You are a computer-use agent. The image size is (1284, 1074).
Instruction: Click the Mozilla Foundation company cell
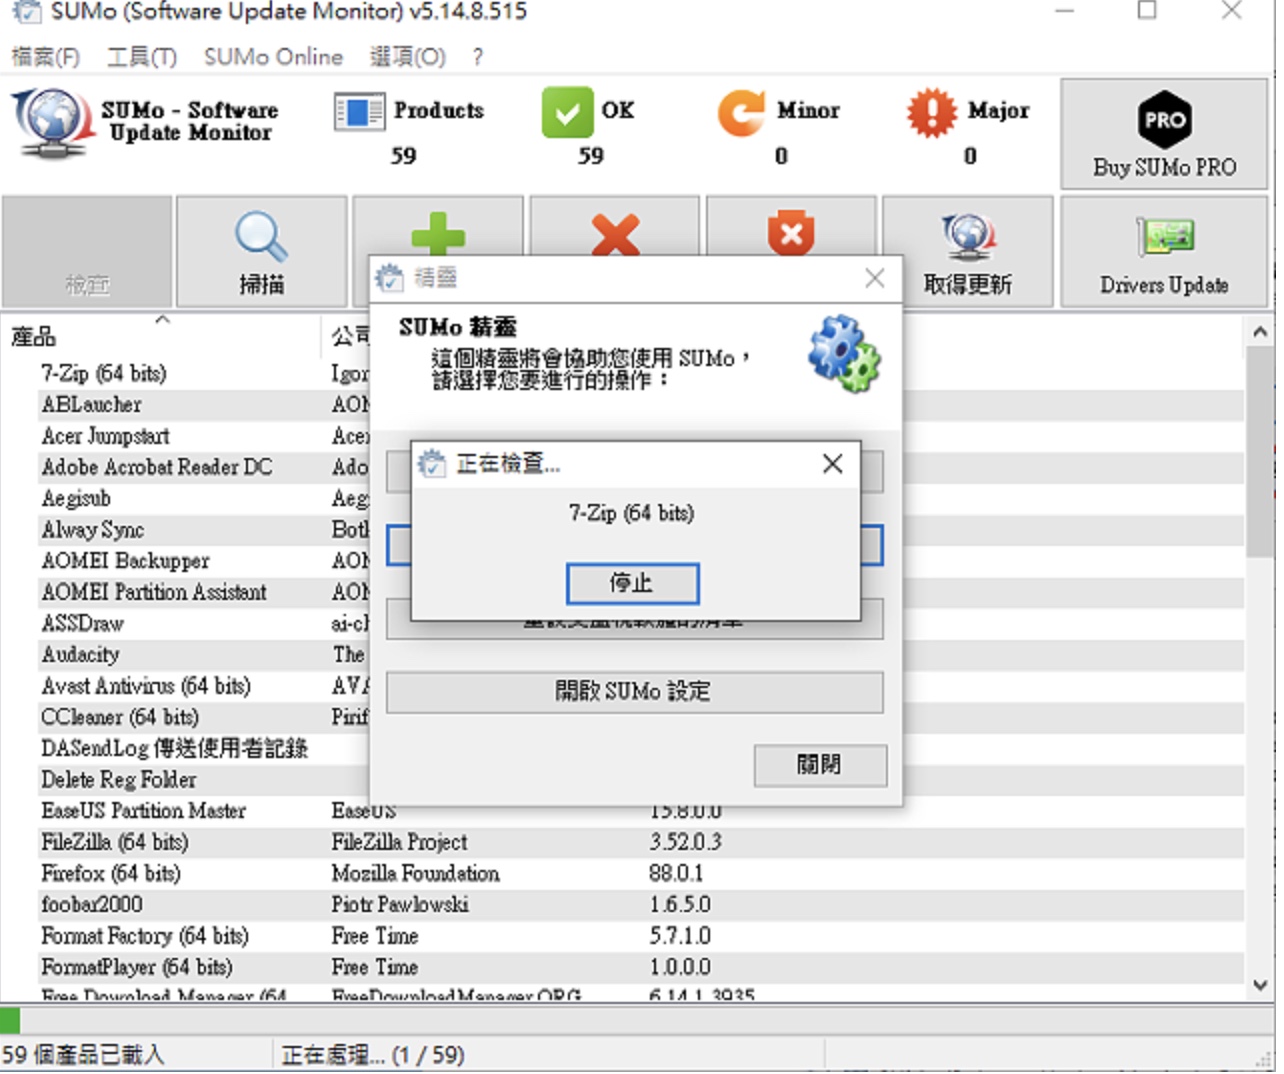[416, 873]
